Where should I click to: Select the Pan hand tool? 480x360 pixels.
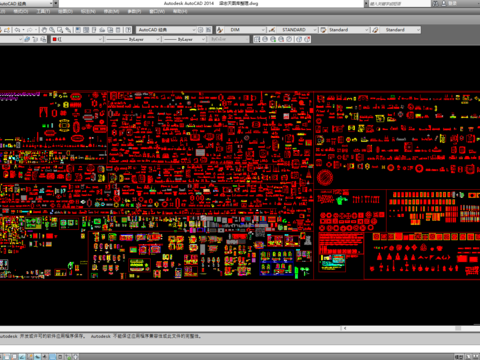click(44, 30)
